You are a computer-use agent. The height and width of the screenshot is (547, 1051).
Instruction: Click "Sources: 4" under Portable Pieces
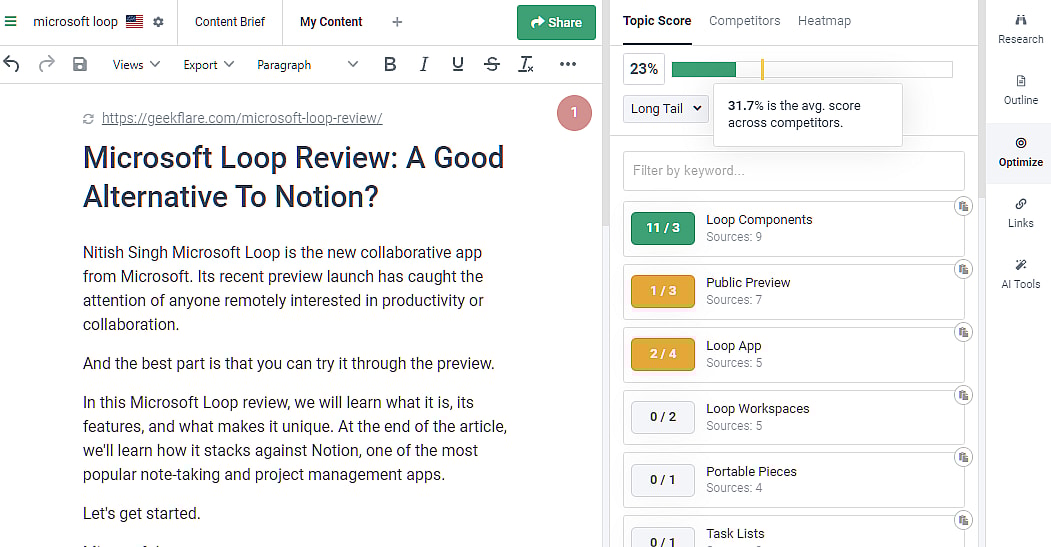[x=734, y=488]
